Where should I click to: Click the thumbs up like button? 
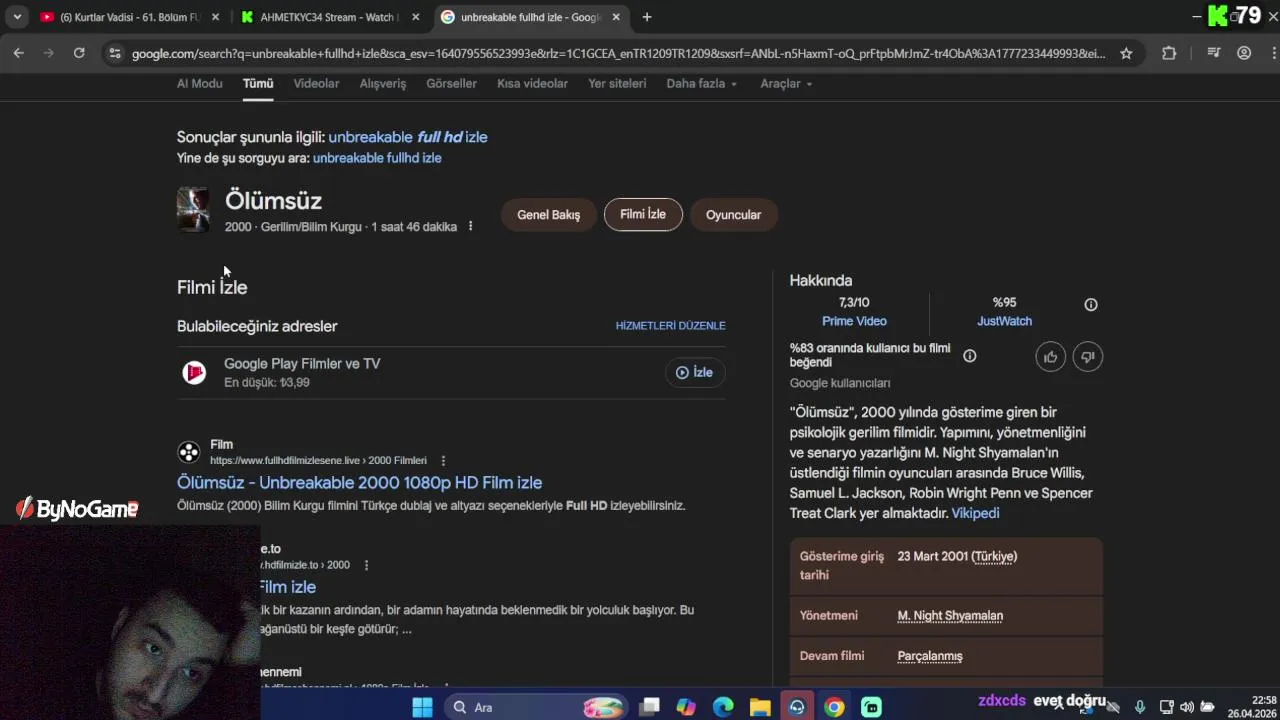(x=1050, y=356)
